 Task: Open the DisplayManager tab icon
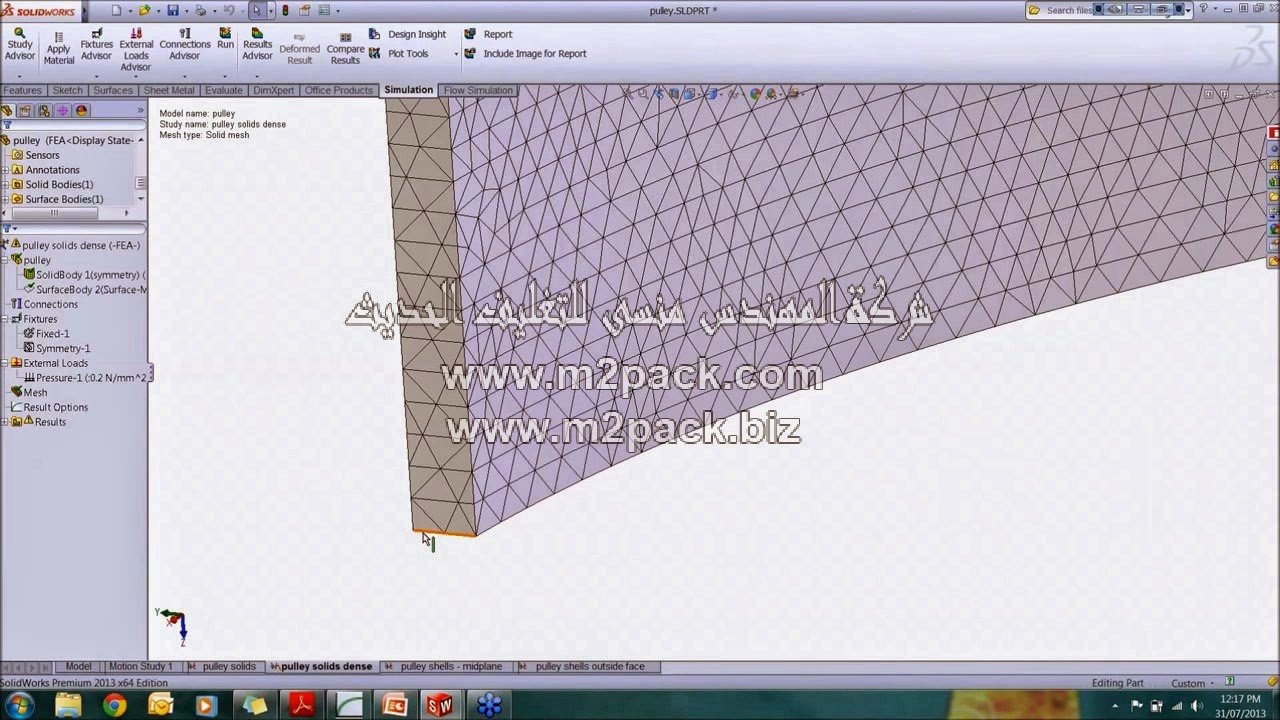click(x=82, y=111)
